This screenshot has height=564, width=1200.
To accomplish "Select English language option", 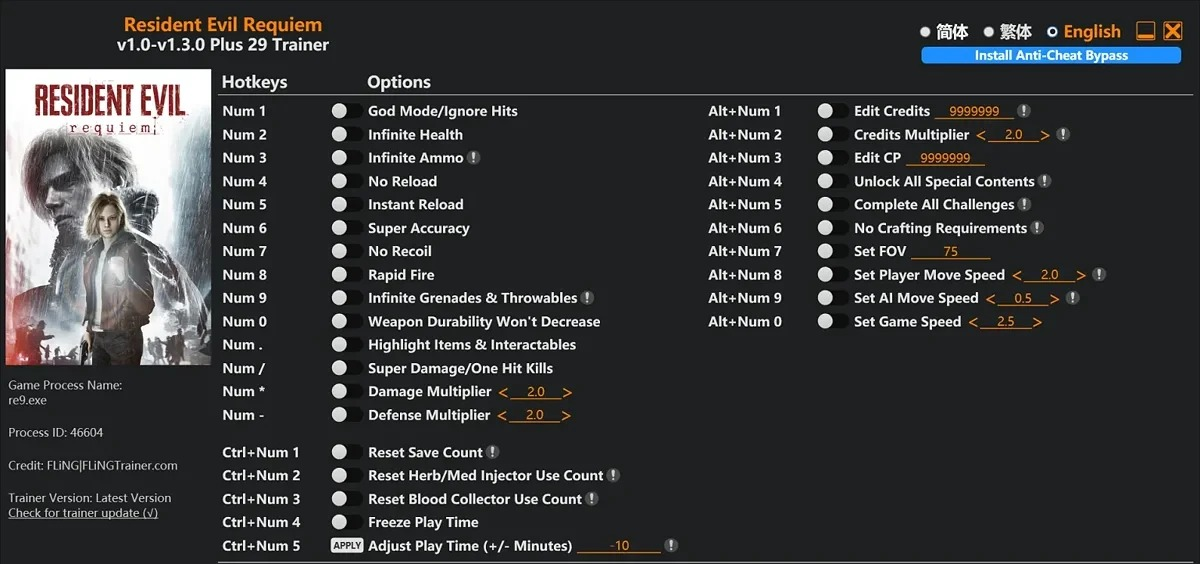I will (x=1084, y=32).
